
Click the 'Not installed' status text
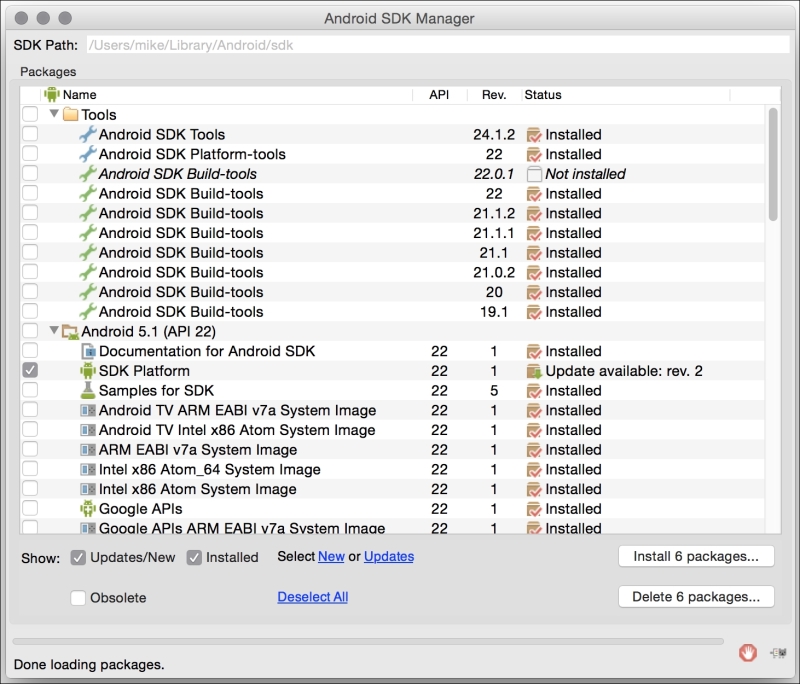pos(585,174)
